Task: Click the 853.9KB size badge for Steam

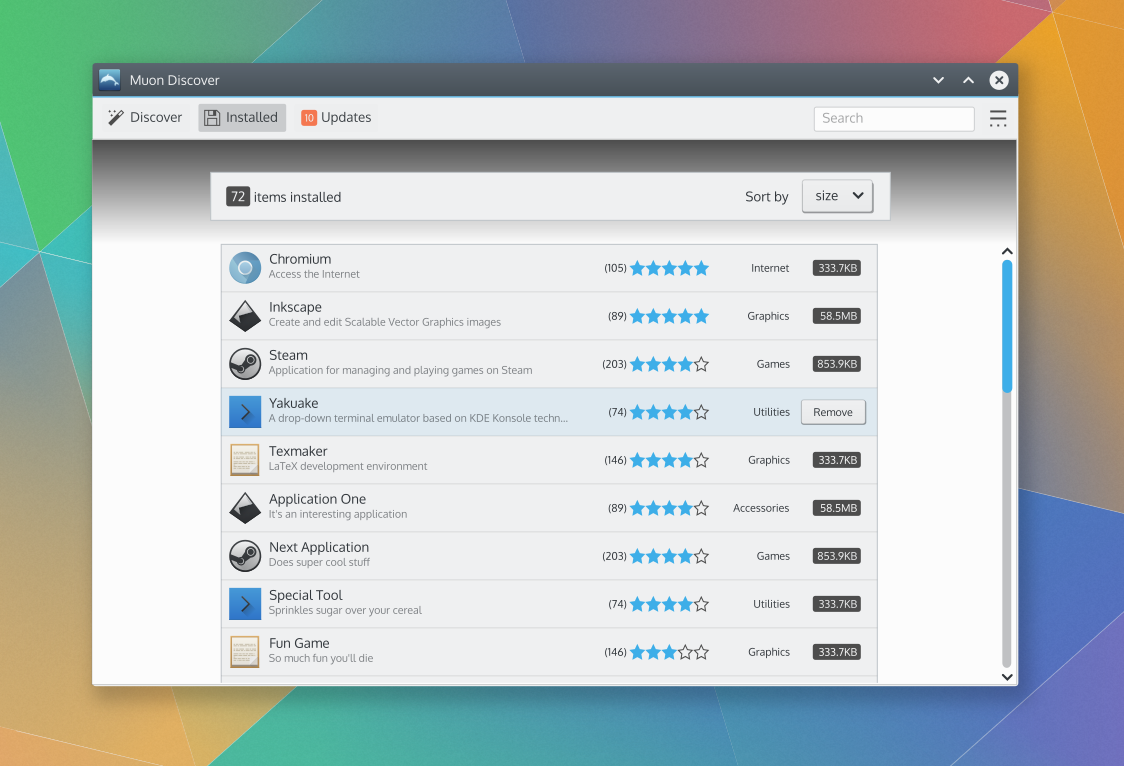Action: [836, 364]
